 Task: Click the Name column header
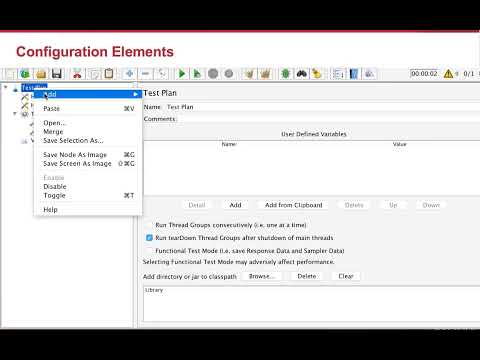pos(229,144)
